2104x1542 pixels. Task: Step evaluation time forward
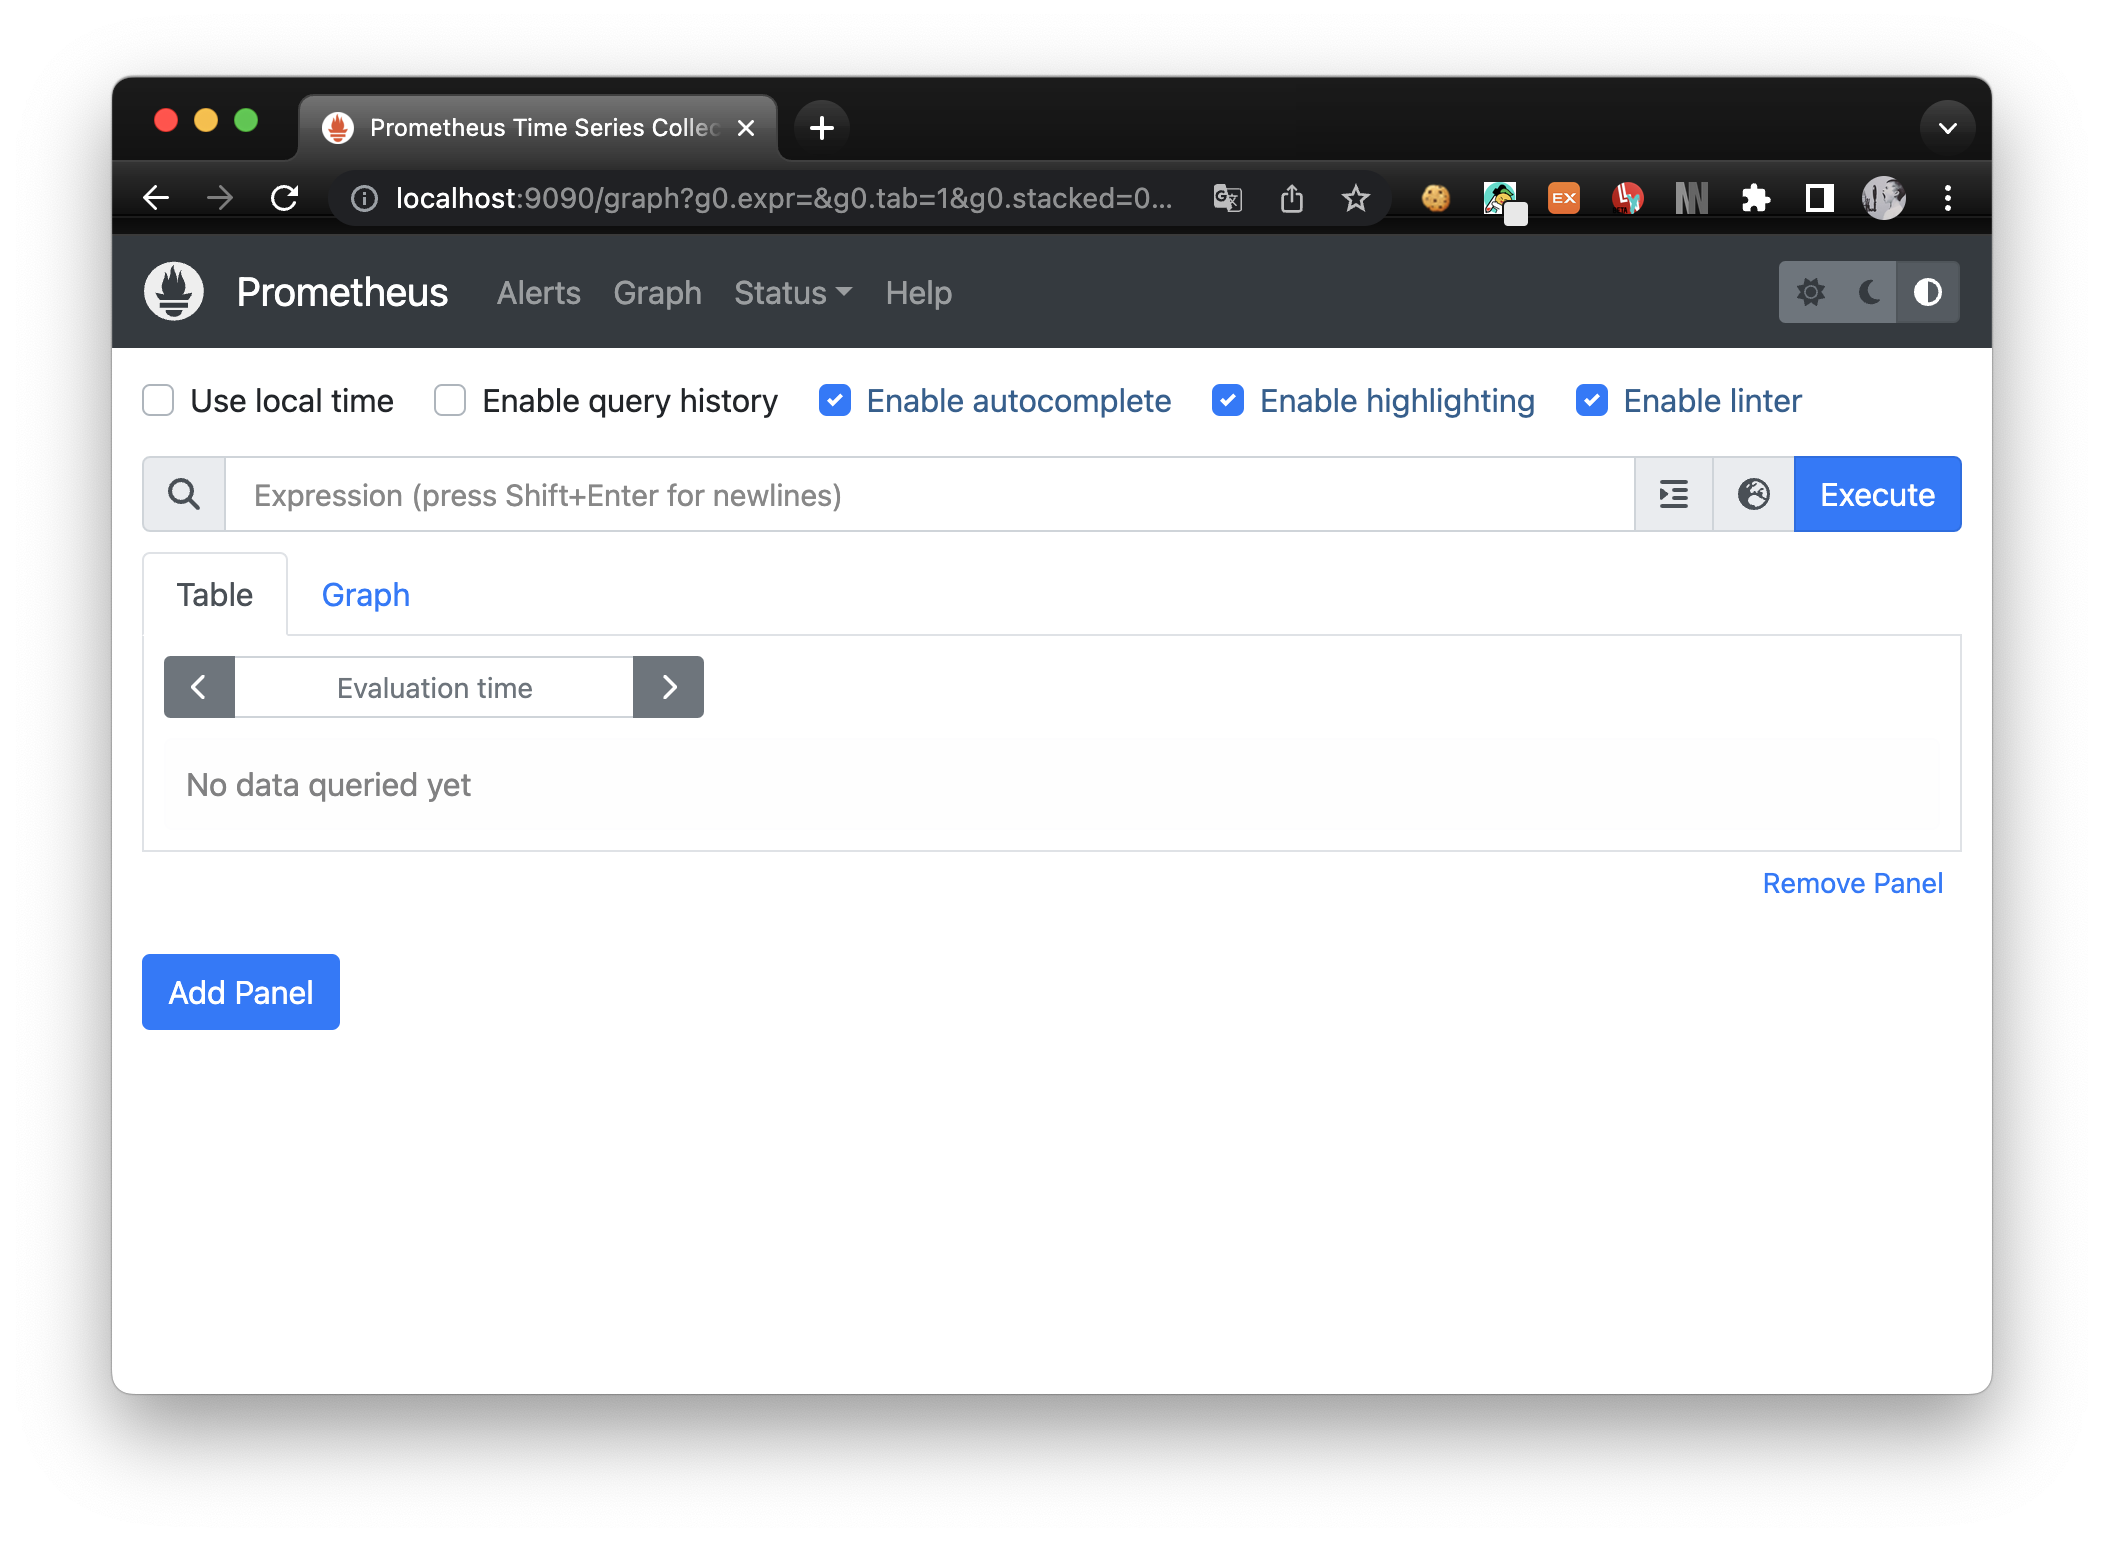(668, 687)
